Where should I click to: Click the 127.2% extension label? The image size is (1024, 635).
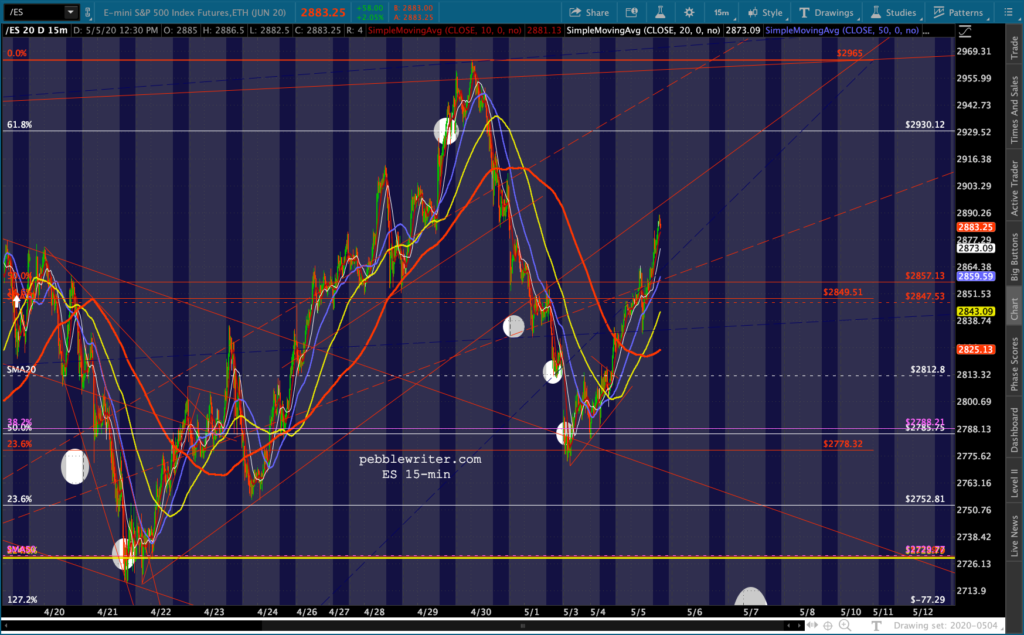point(22,599)
